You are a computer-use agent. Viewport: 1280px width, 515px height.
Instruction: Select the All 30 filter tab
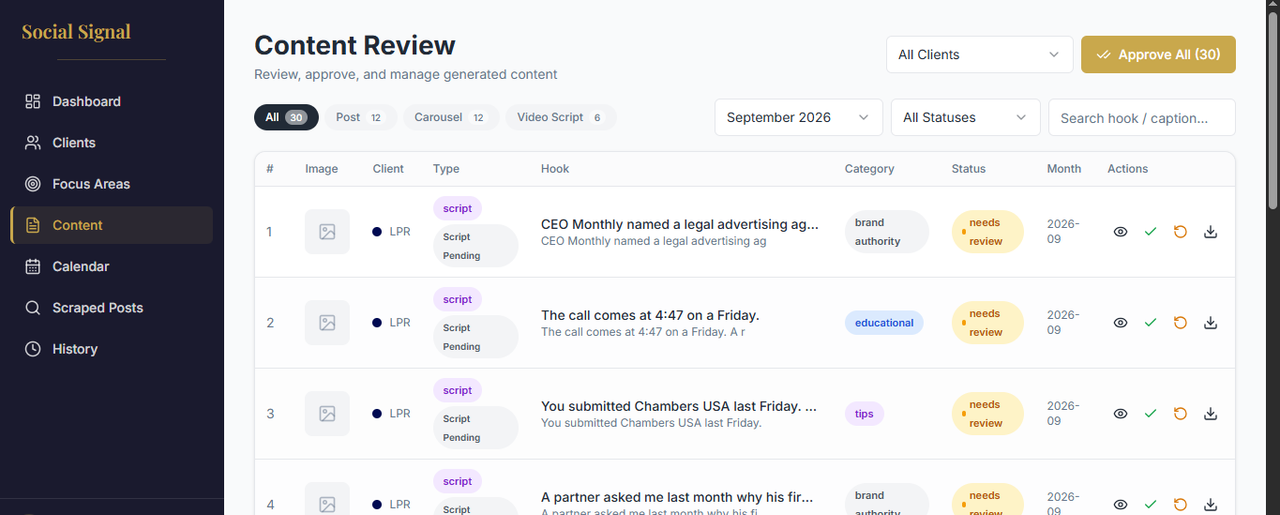[286, 117]
